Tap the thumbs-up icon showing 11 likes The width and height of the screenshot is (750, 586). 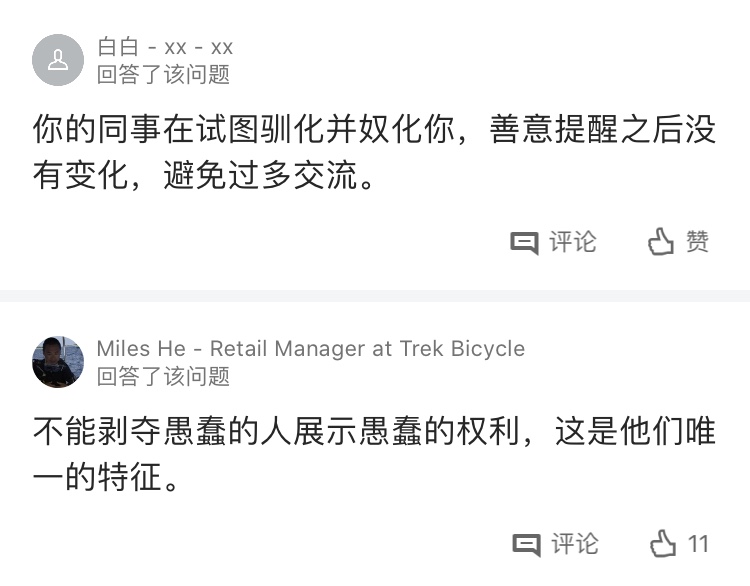click(x=663, y=543)
